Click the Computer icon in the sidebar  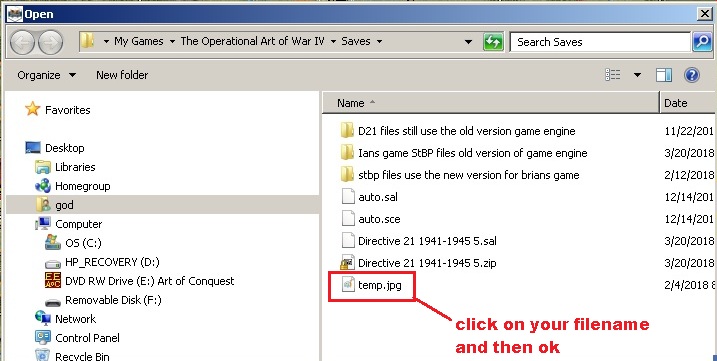43,224
